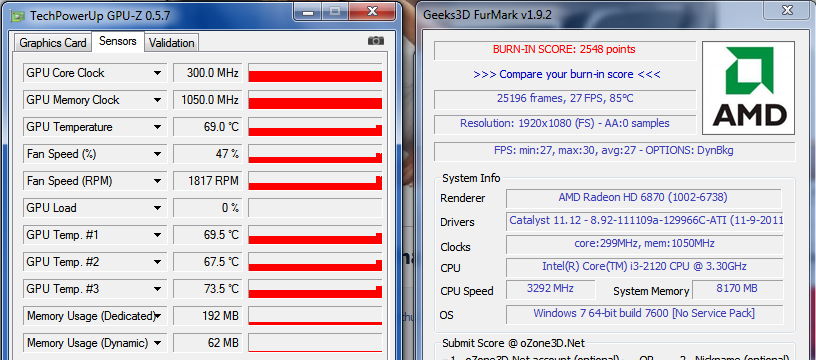Click the AMD logo in FurMark
This screenshot has width=816, height=360.
point(748,88)
